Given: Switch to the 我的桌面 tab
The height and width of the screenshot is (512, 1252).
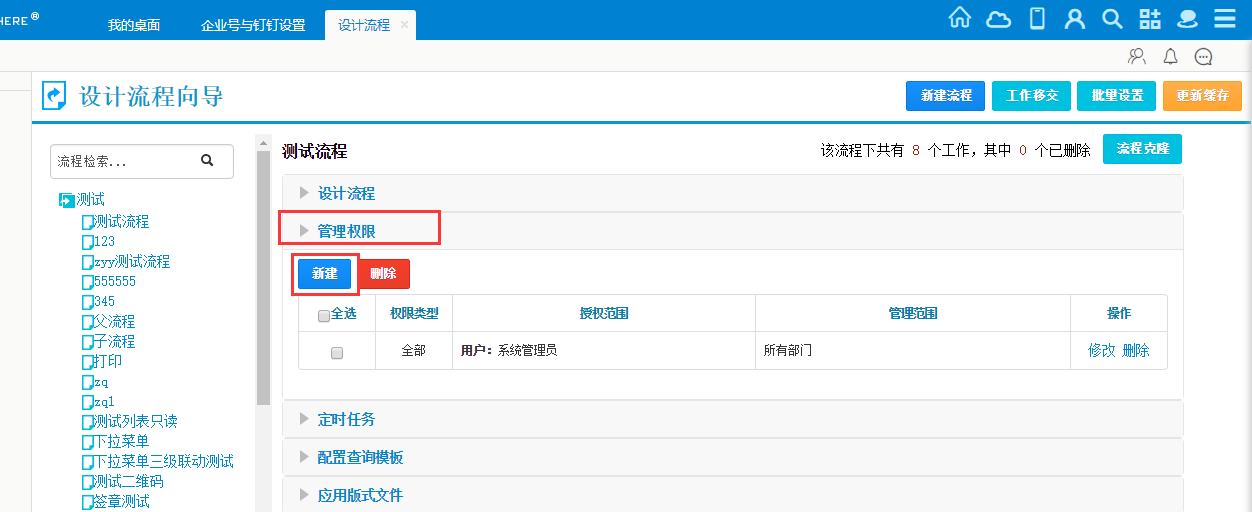Looking at the screenshot, I should click(x=134, y=25).
